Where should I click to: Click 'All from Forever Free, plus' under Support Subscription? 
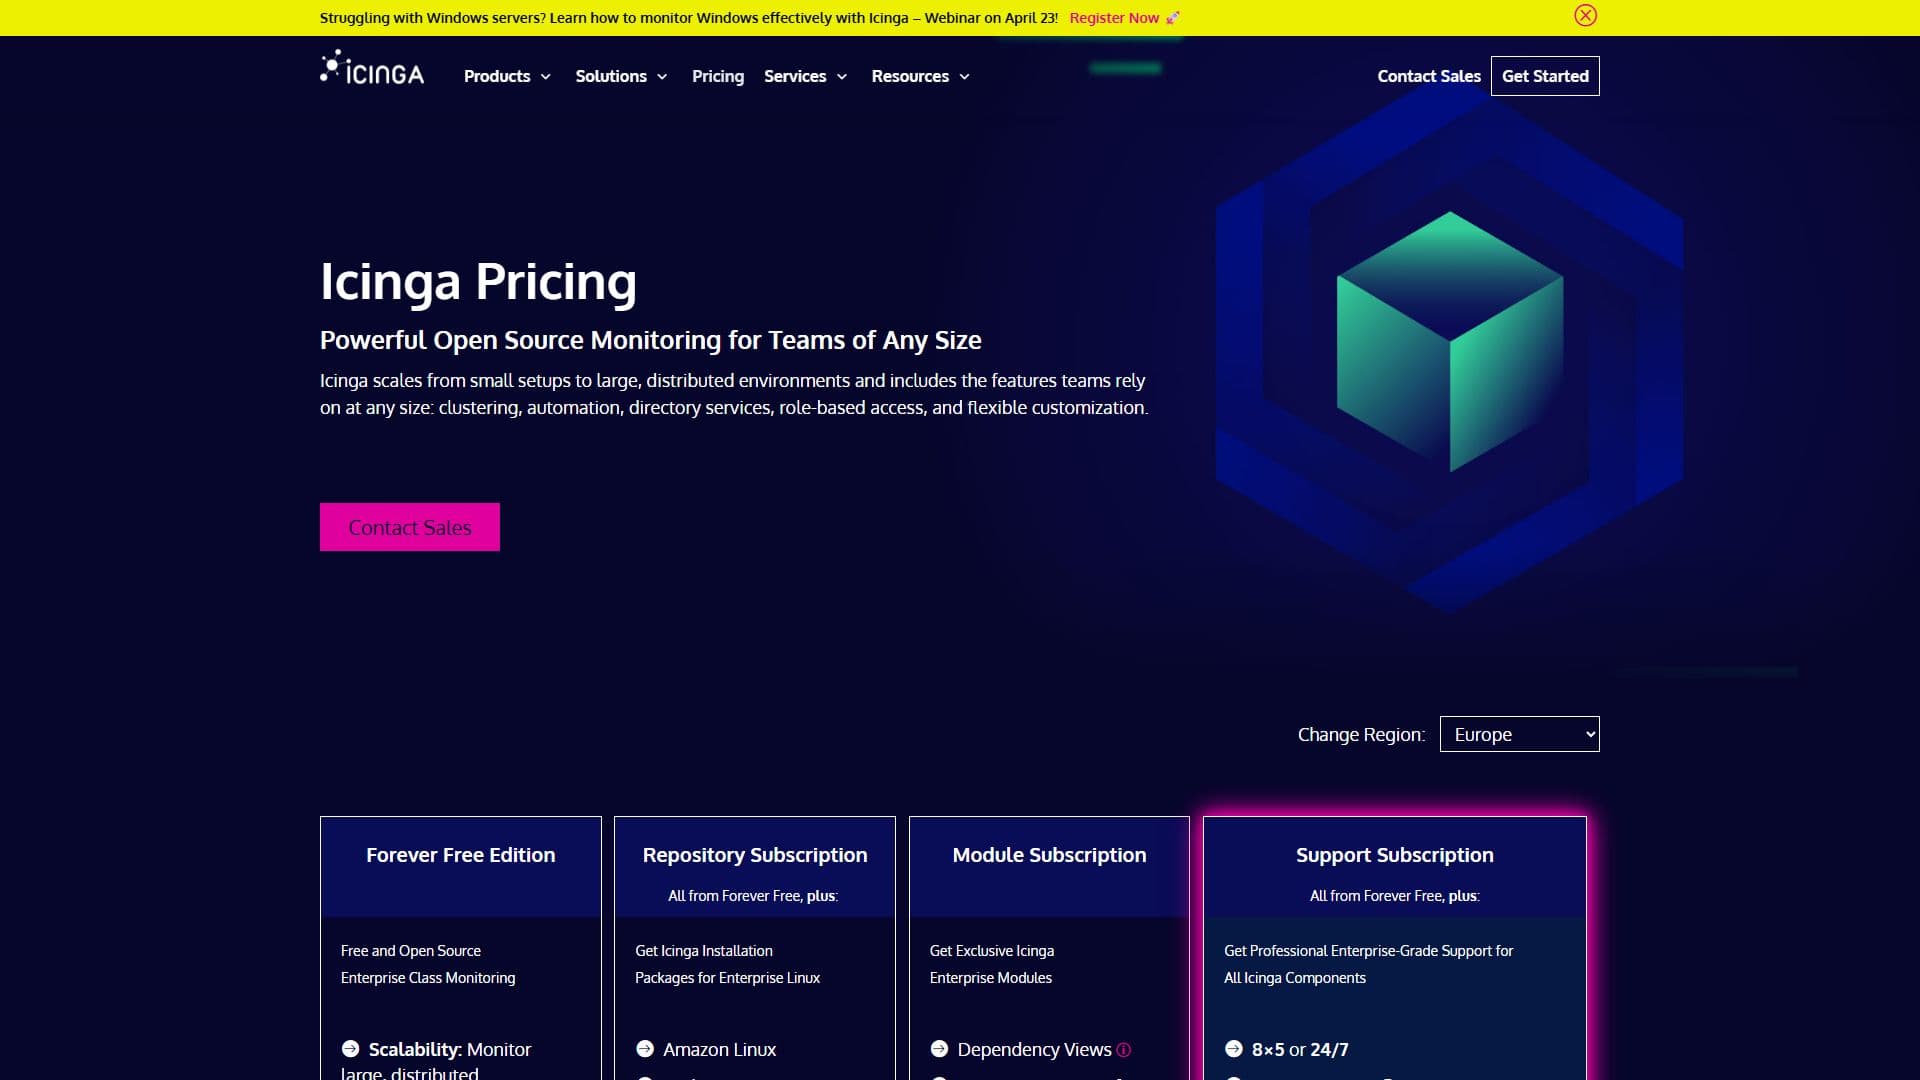(x=1395, y=896)
